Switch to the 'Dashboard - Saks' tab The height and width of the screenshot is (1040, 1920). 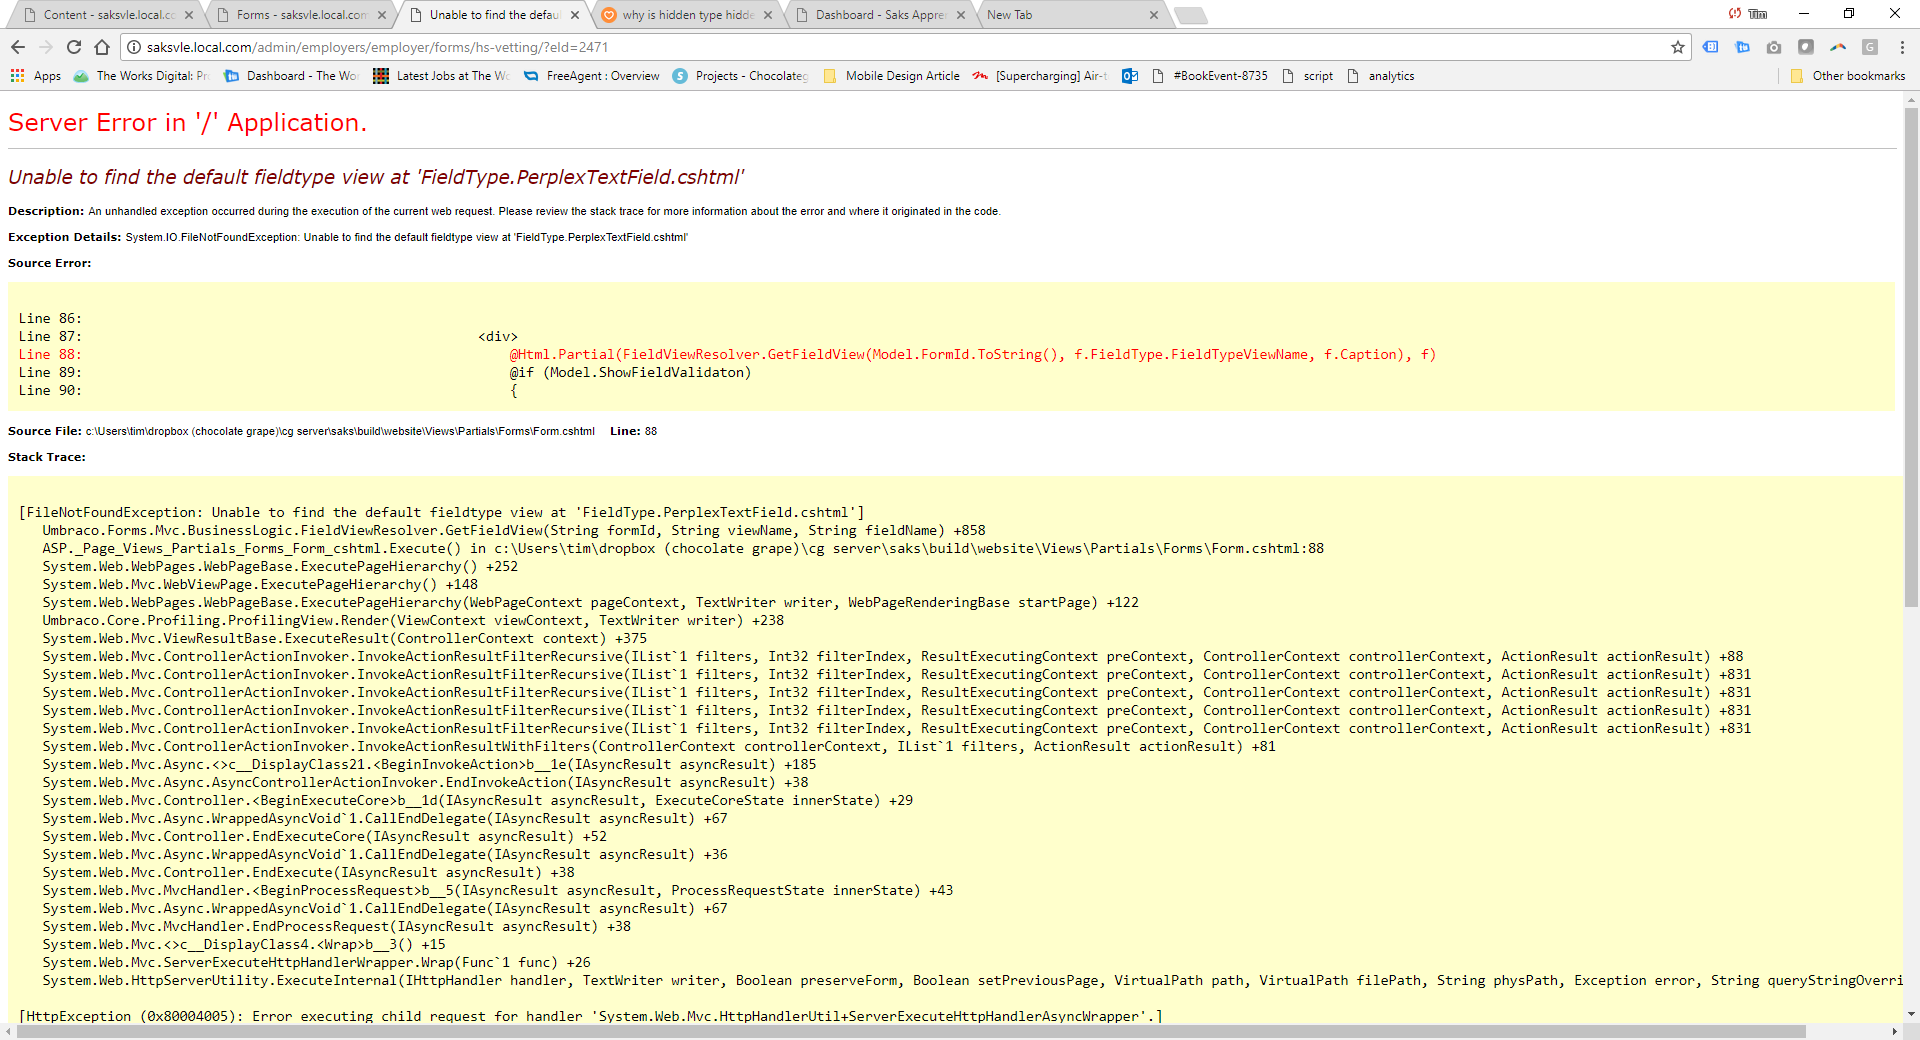[x=878, y=15]
